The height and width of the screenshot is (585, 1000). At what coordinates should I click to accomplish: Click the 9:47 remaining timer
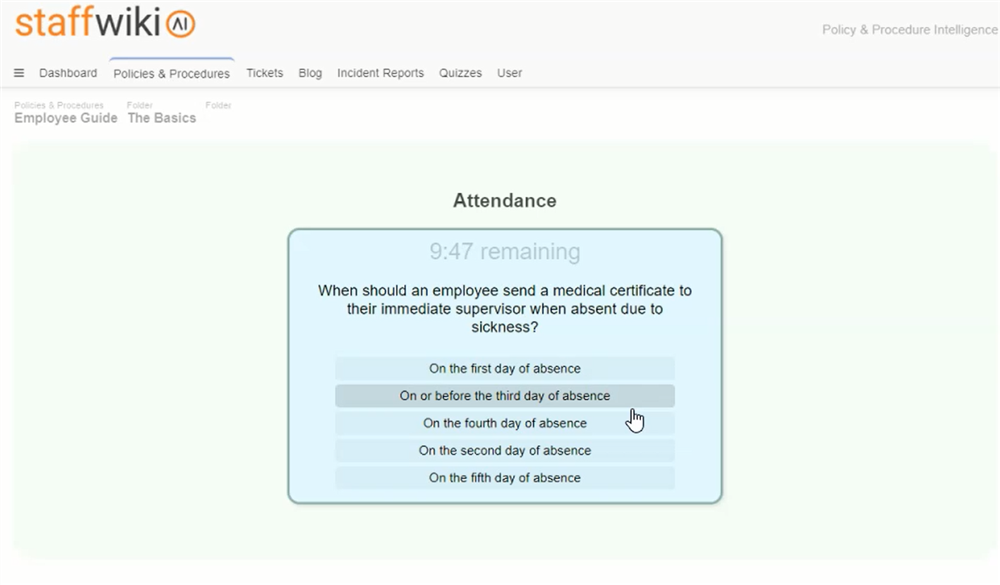(505, 252)
